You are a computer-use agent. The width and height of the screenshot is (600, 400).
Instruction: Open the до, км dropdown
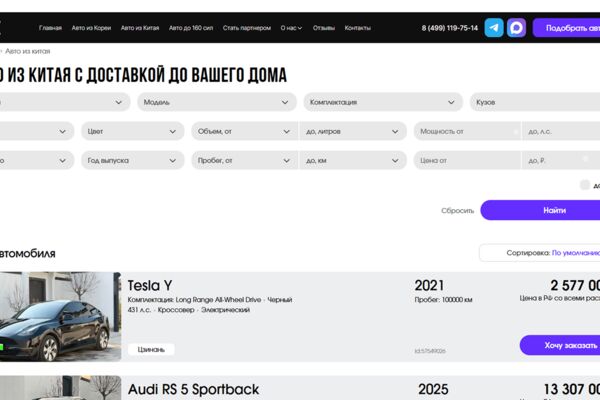[x=353, y=160]
